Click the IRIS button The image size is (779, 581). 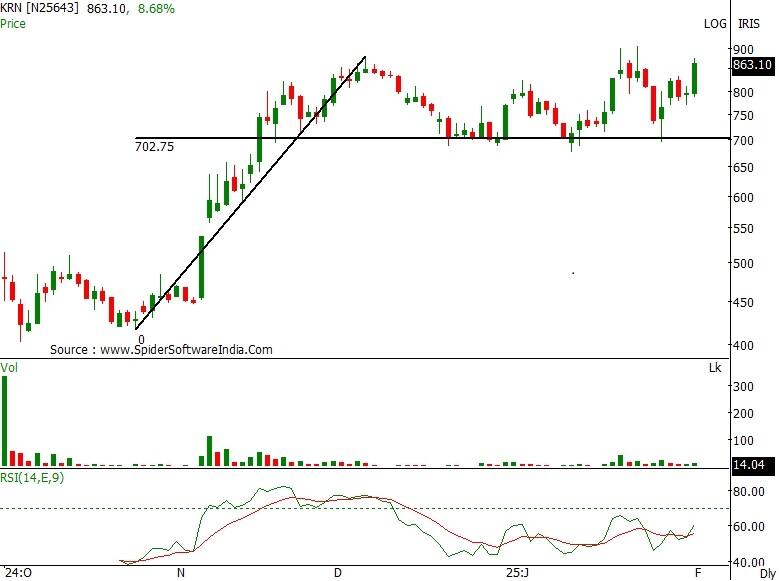click(x=748, y=23)
